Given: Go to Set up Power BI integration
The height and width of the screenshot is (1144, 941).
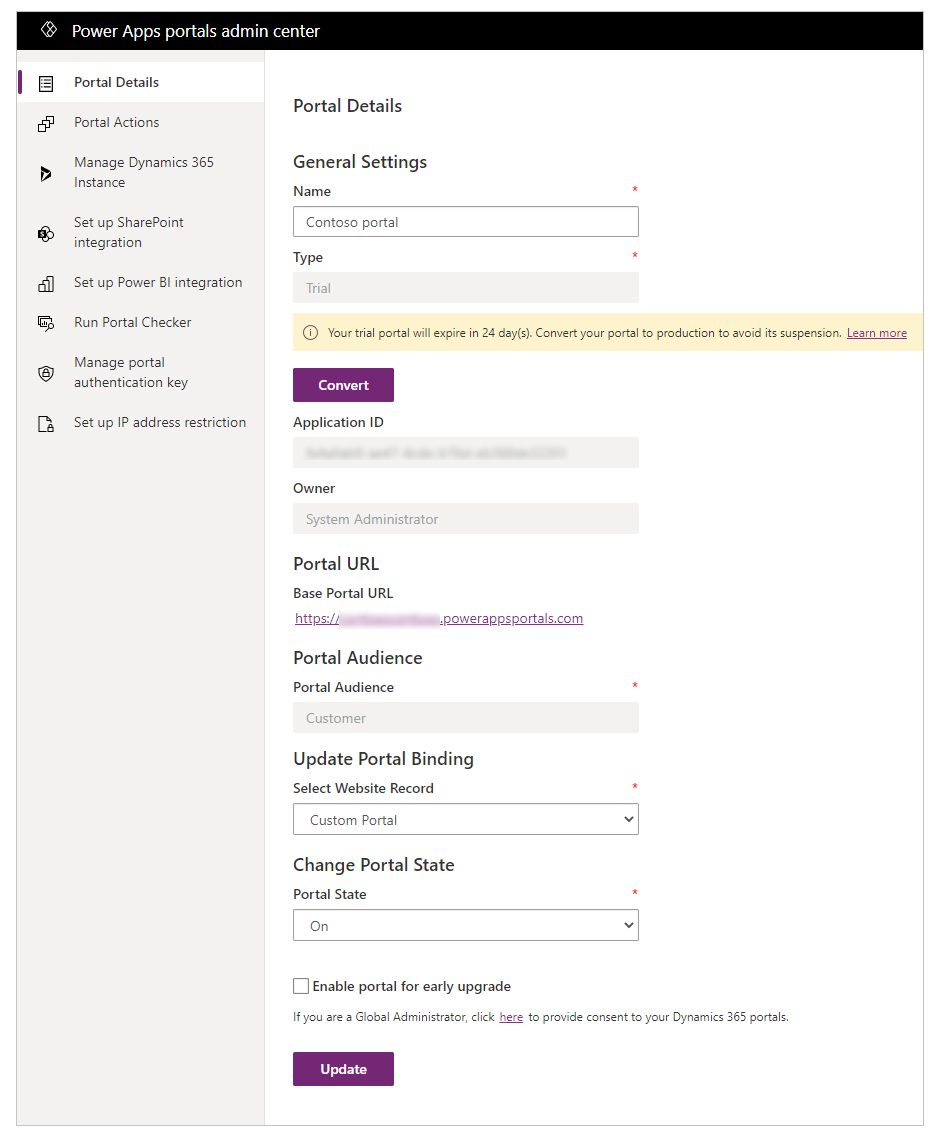Looking at the screenshot, I should coord(158,283).
